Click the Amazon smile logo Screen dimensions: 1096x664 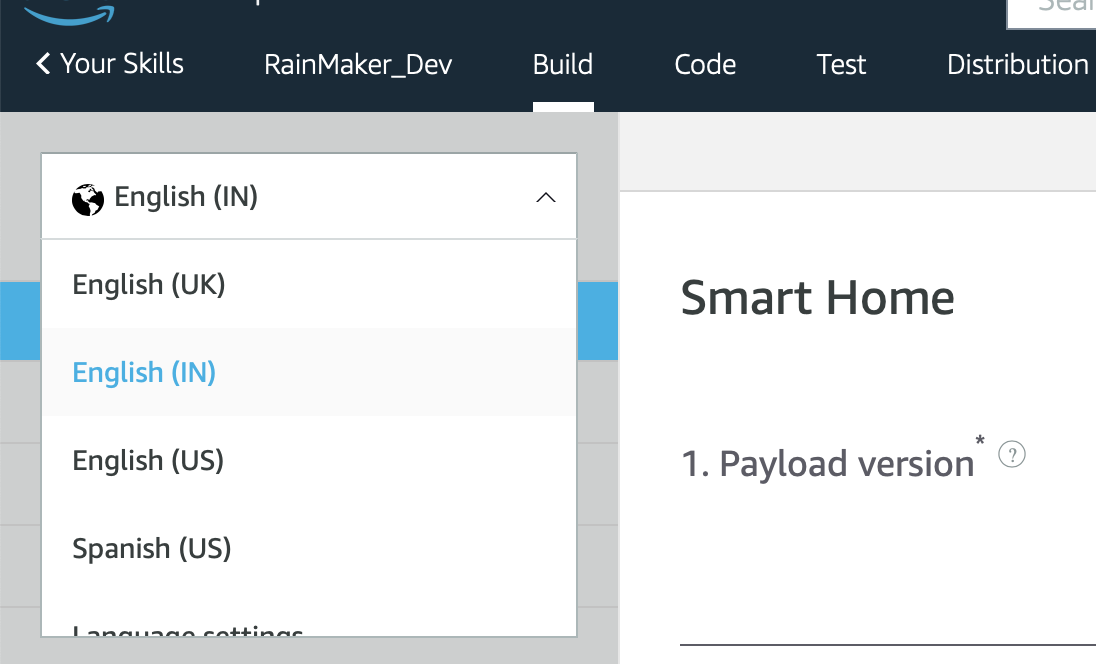pos(68,13)
